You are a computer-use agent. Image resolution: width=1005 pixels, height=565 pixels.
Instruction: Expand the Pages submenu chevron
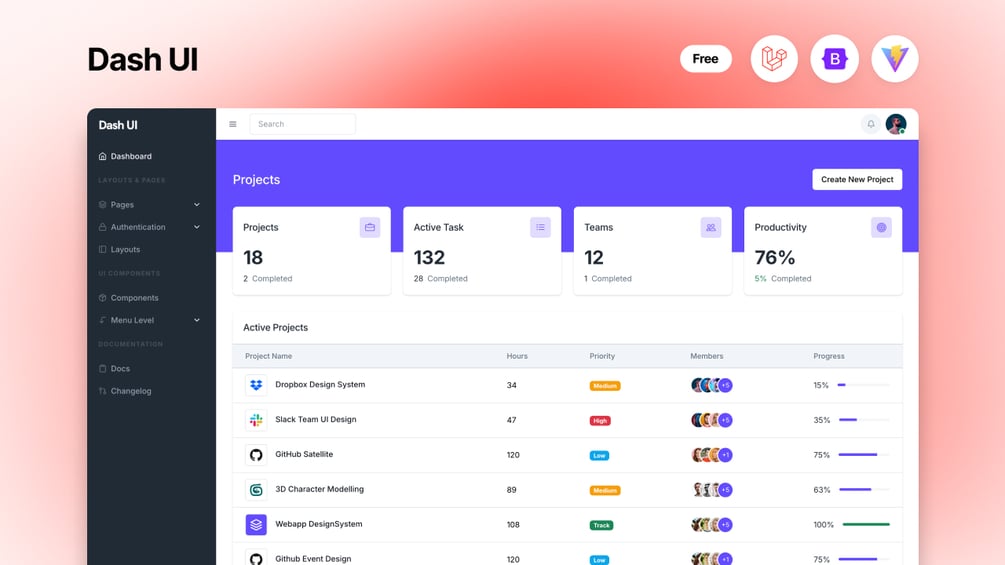coord(197,205)
